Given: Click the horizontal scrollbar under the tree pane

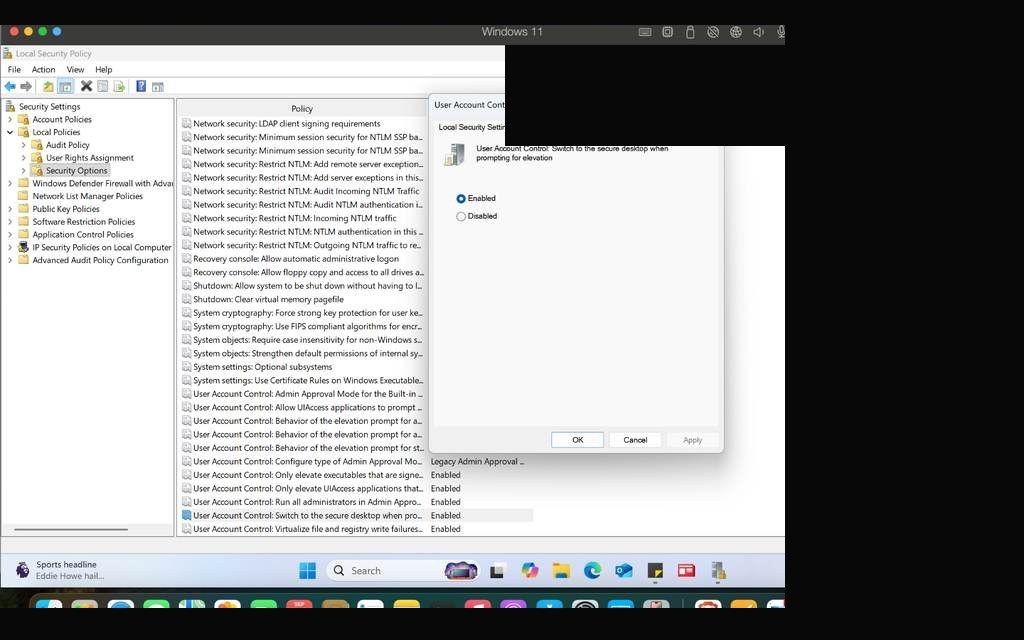Looking at the screenshot, I should [x=71, y=530].
